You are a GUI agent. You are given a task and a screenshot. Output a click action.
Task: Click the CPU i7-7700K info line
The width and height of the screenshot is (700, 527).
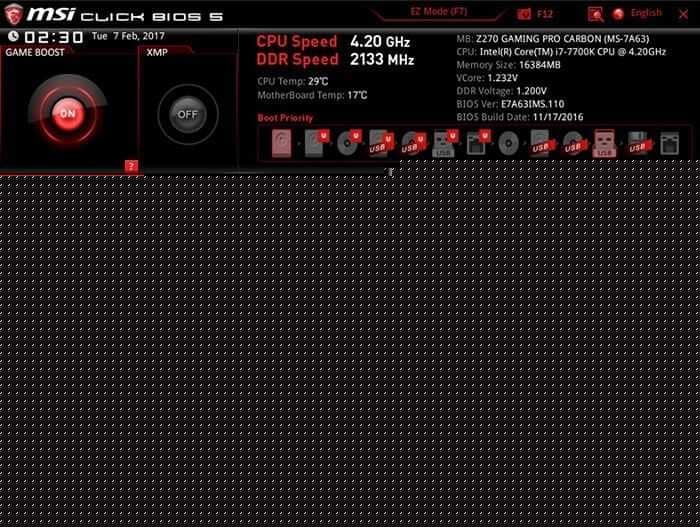(x=561, y=52)
